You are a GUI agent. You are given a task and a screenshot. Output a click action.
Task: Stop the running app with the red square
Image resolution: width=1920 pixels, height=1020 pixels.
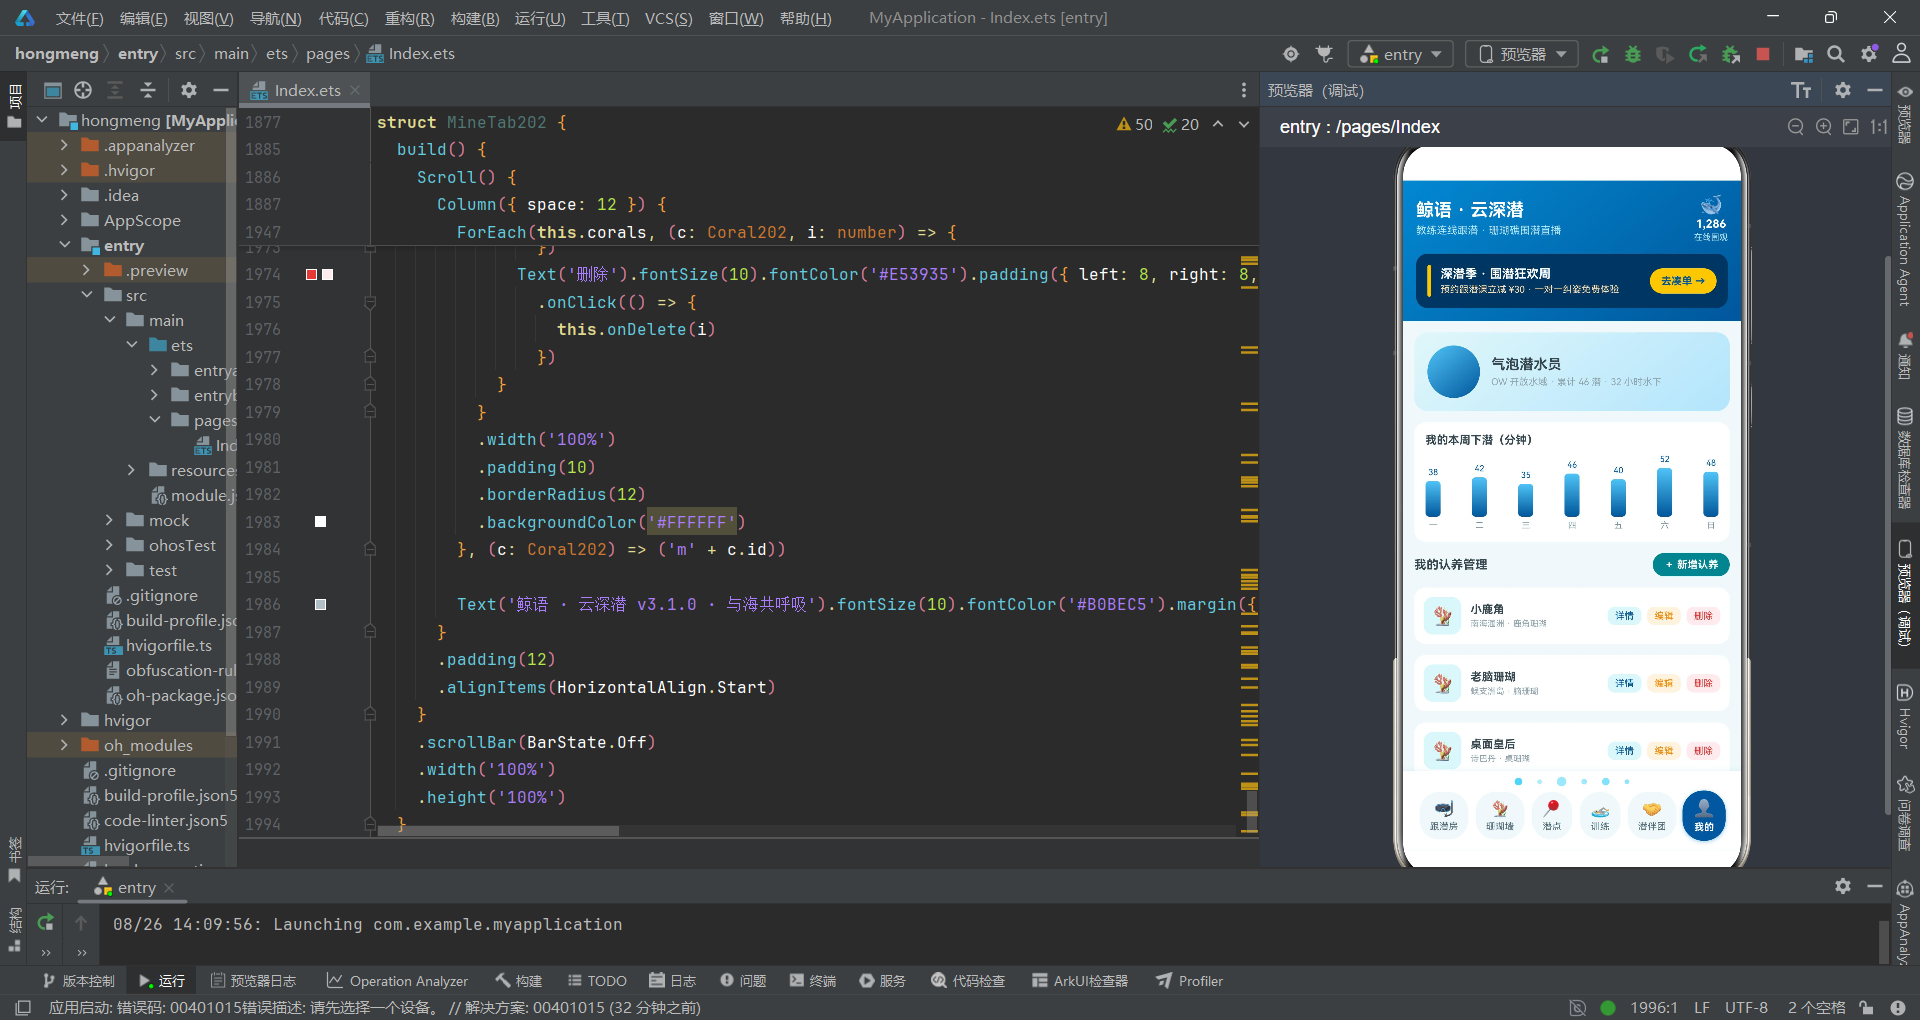click(1763, 55)
